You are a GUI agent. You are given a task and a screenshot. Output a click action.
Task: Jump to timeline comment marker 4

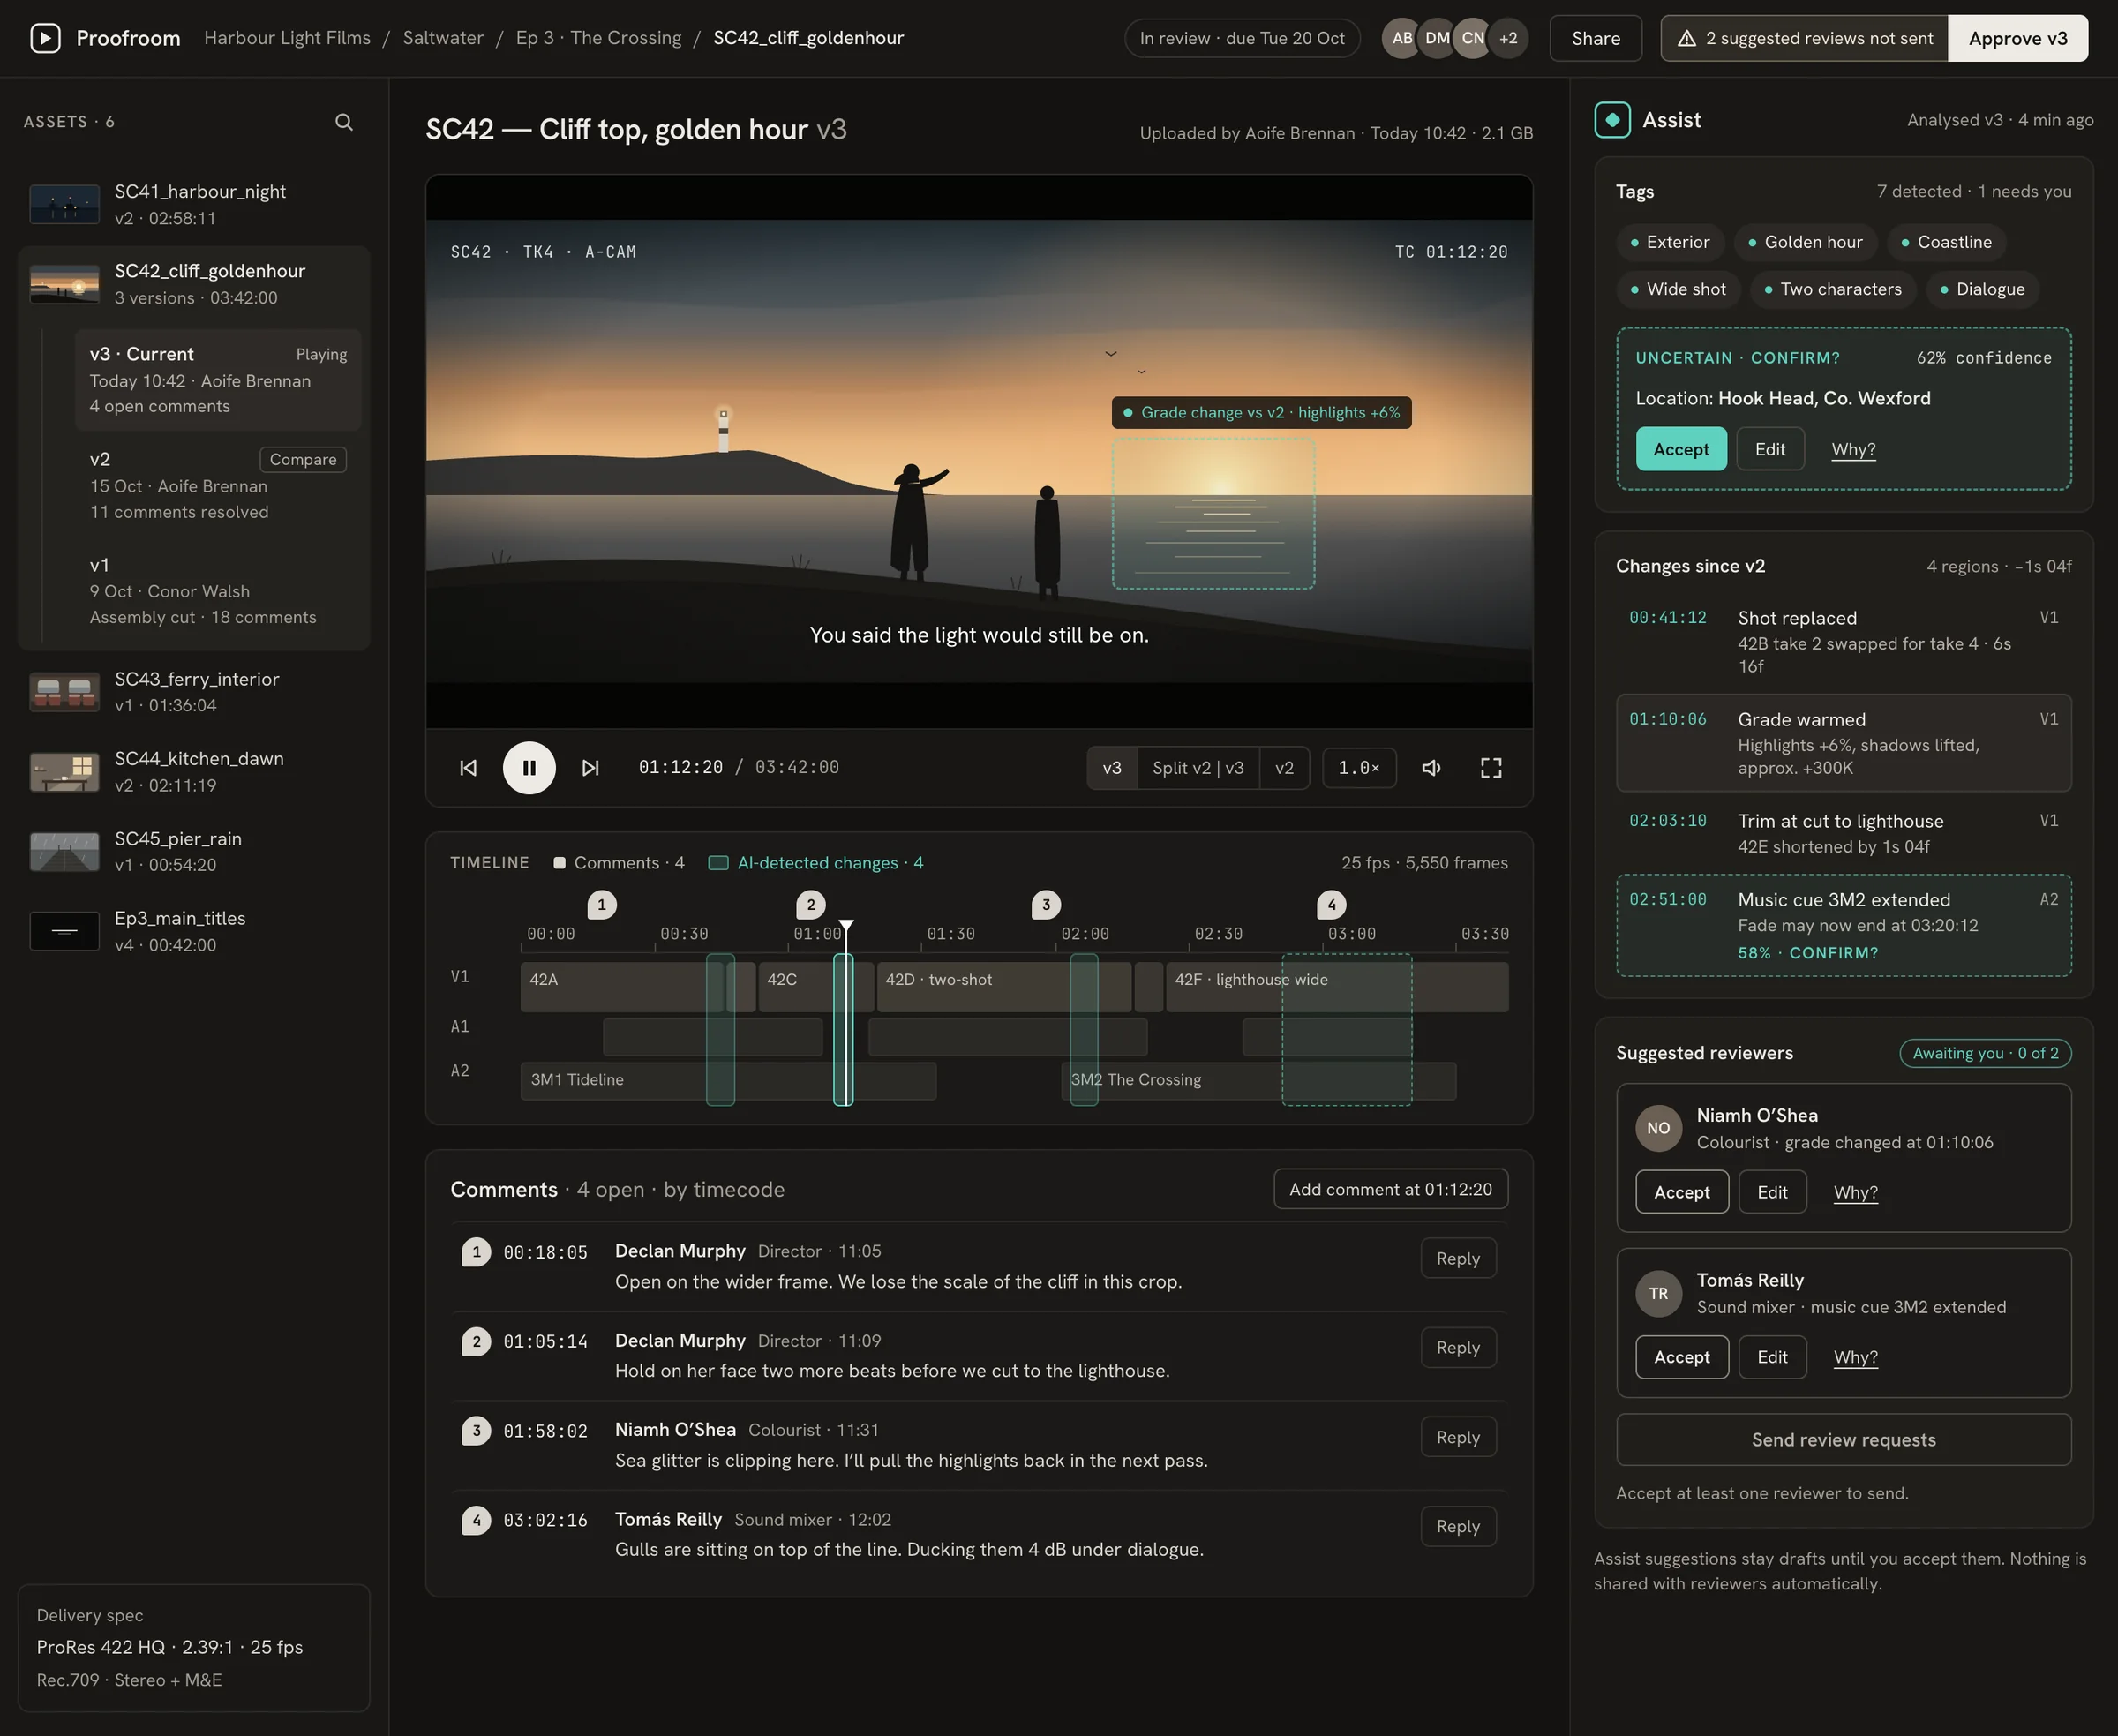[1331, 905]
